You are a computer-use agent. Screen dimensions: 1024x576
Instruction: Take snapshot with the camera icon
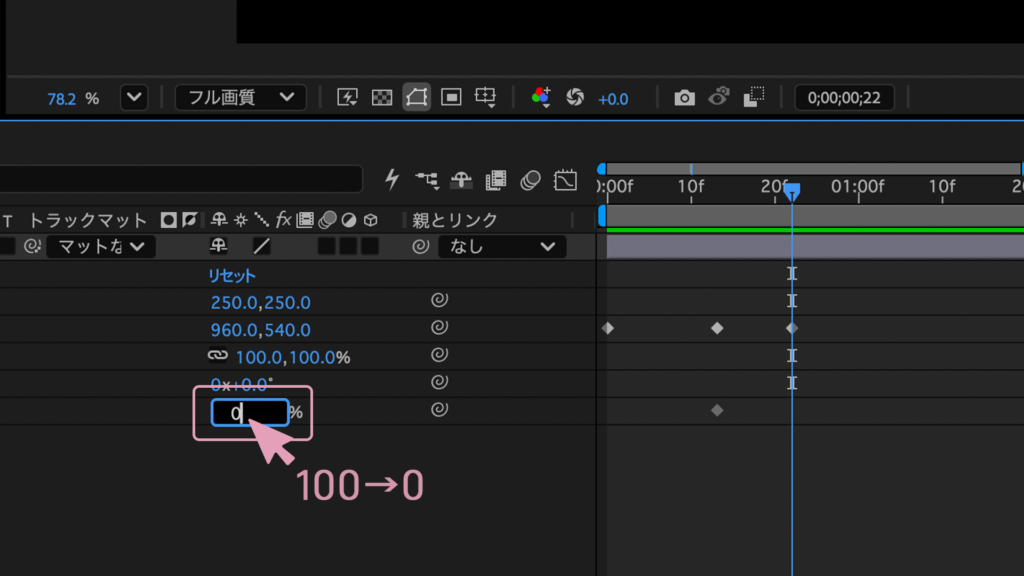pyautogui.click(x=684, y=98)
